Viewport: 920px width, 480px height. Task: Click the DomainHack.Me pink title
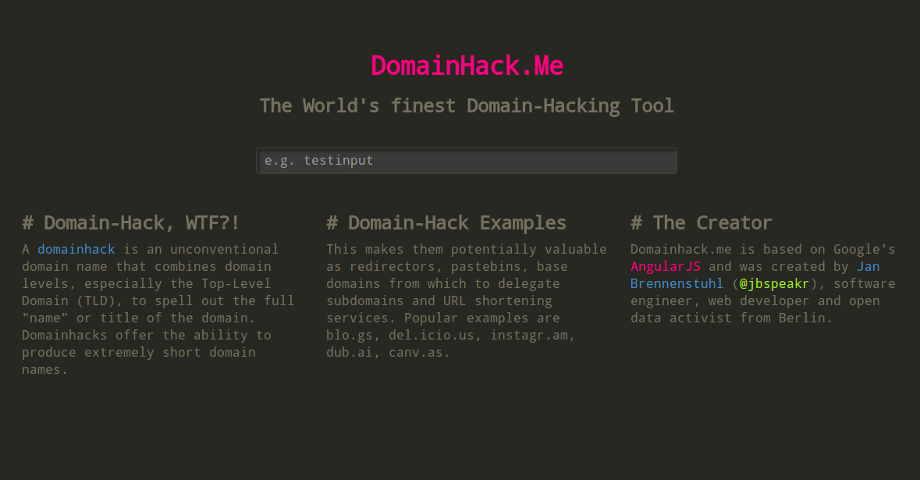(x=467, y=66)
